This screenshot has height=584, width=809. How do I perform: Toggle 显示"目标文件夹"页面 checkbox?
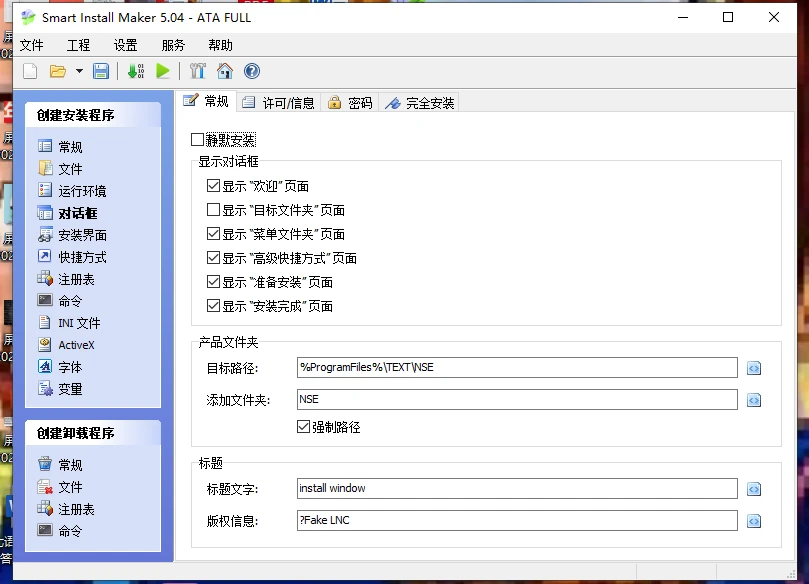click(x=213, y=210)
